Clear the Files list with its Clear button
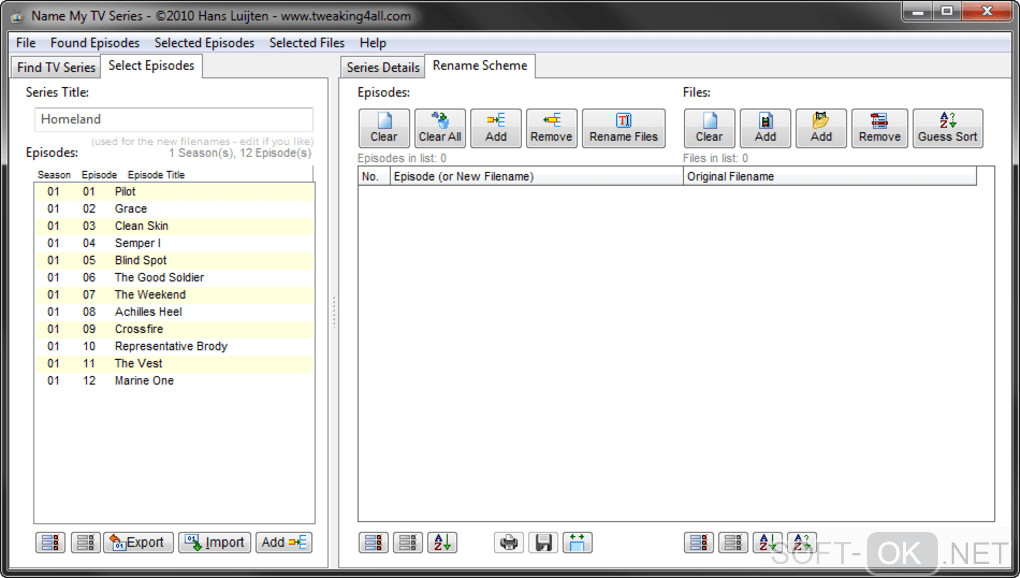 709,128
